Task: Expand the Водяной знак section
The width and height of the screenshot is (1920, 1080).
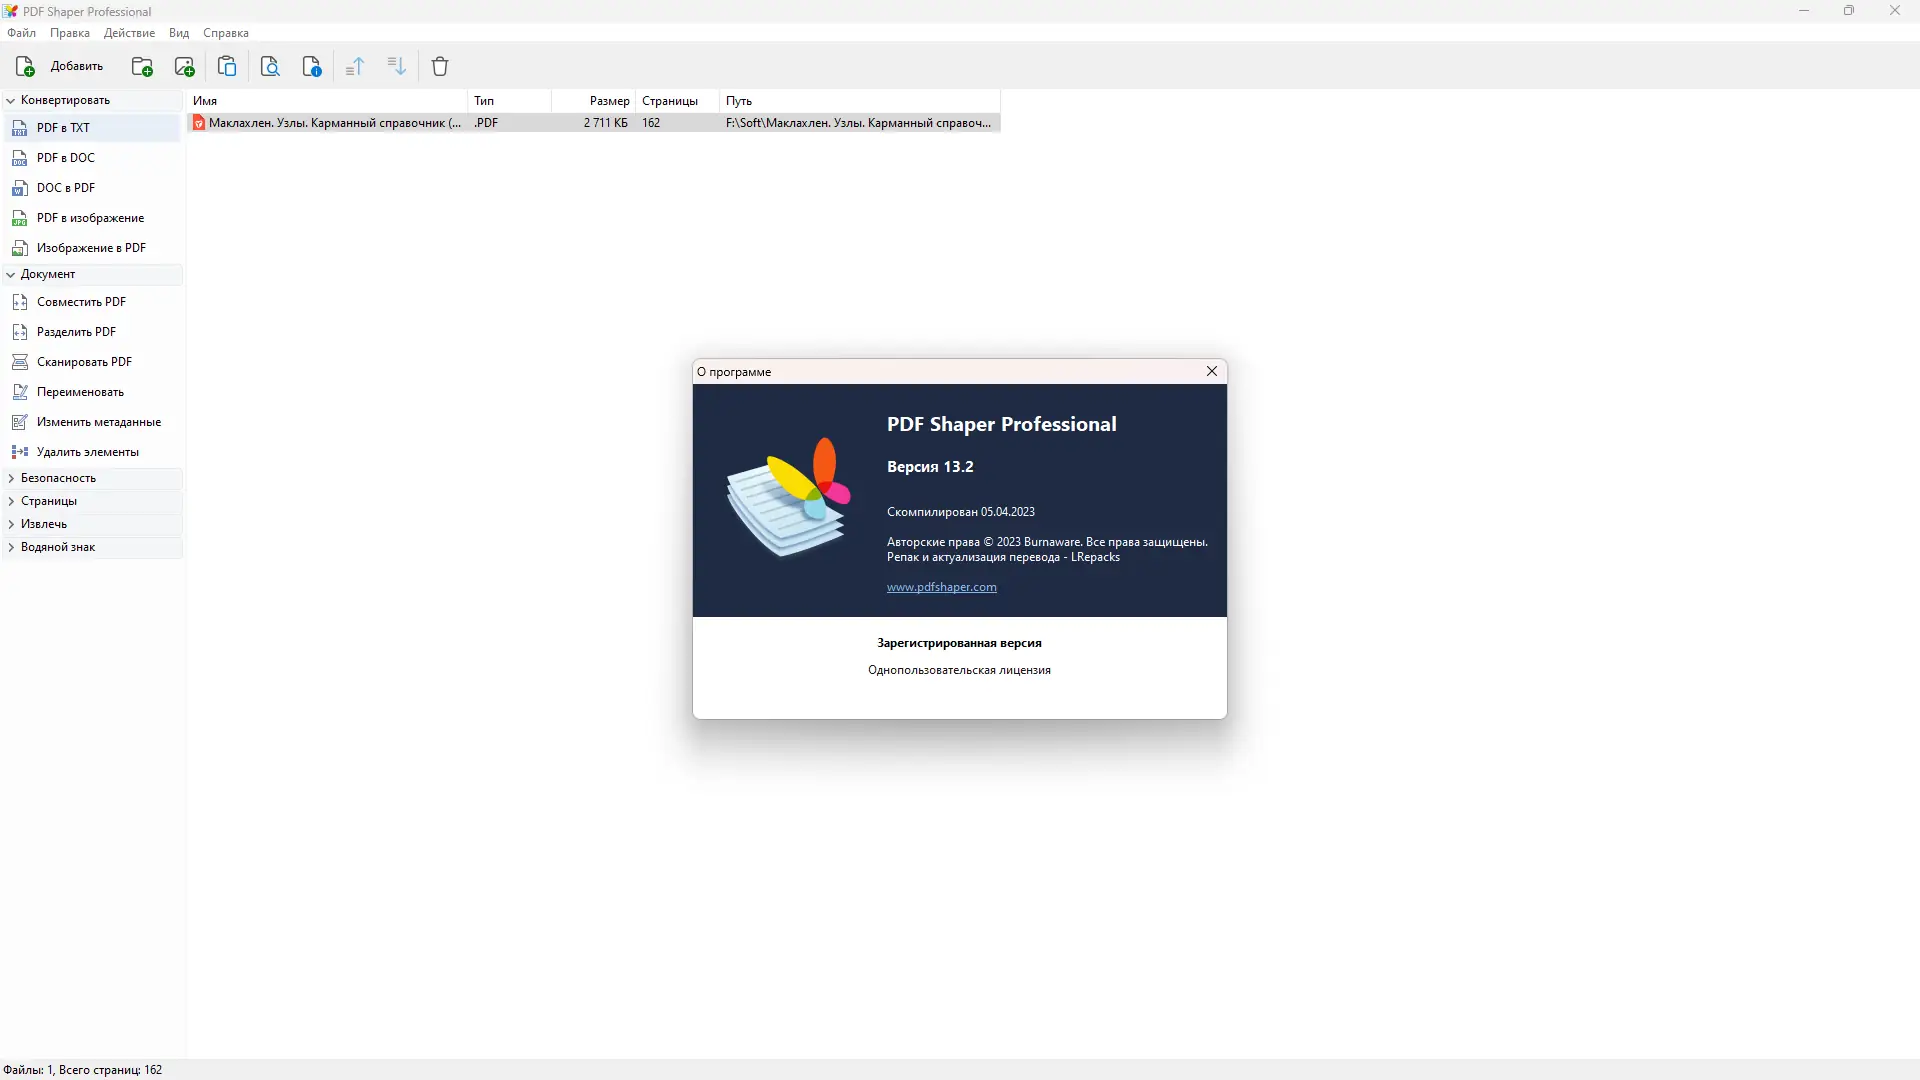Action: click(x=11, y=548)
